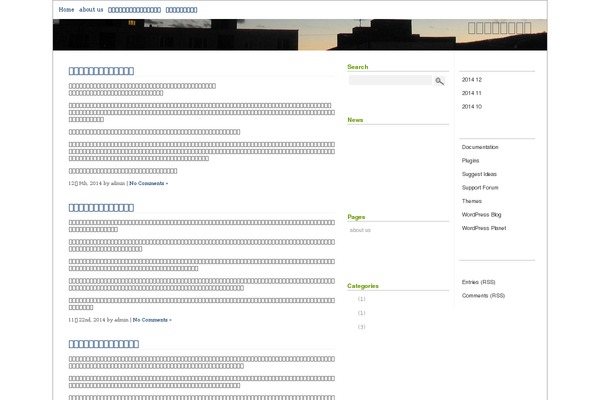The height and width of the screenshot is (400, 600).
Task: Visit the WordPress Blog link
Action: click(x=481, y=215)
